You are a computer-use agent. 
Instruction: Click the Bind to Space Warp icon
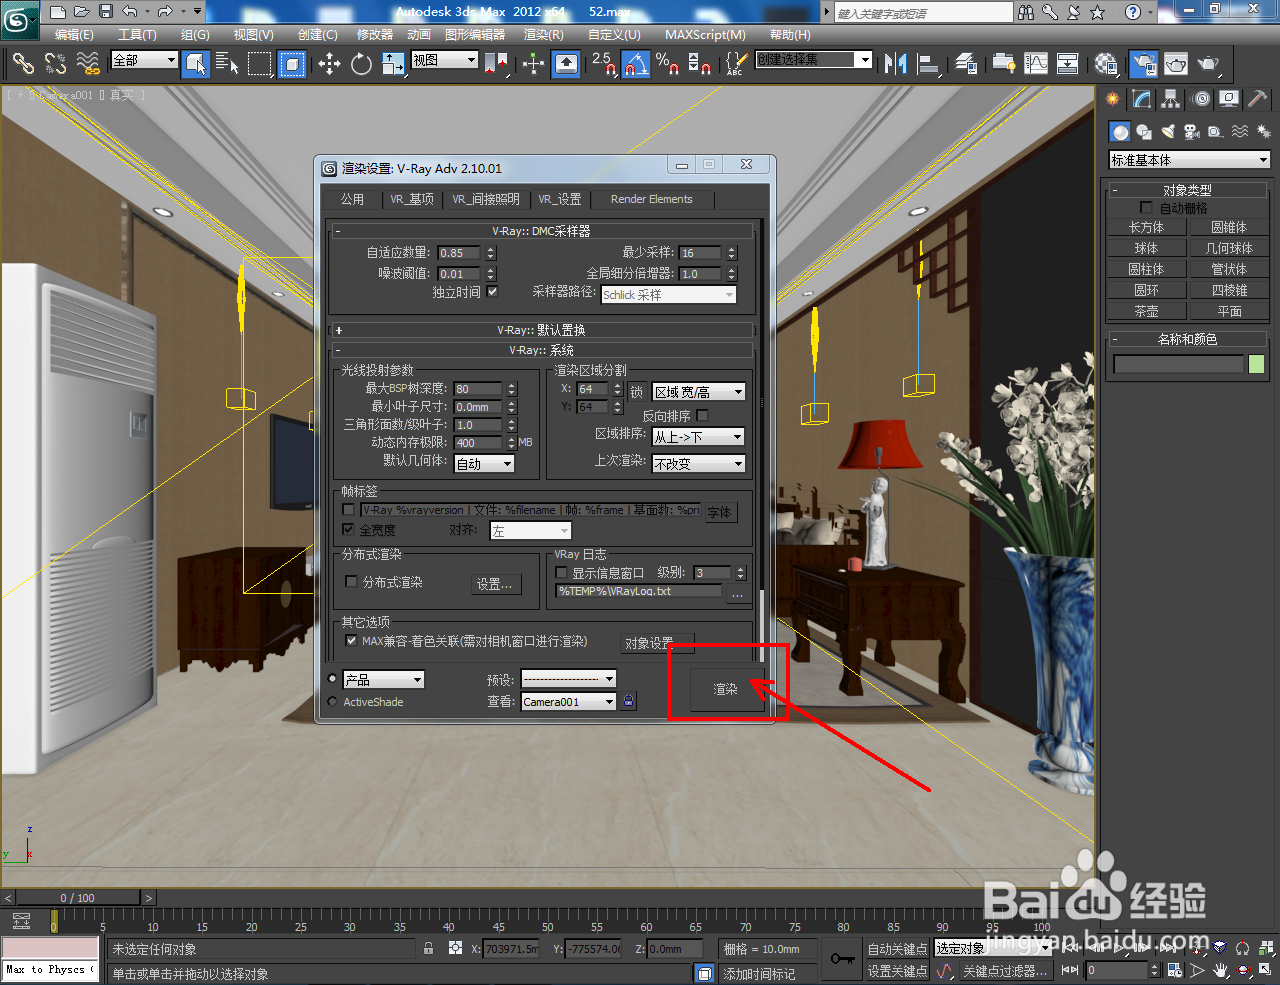point(88,64)
